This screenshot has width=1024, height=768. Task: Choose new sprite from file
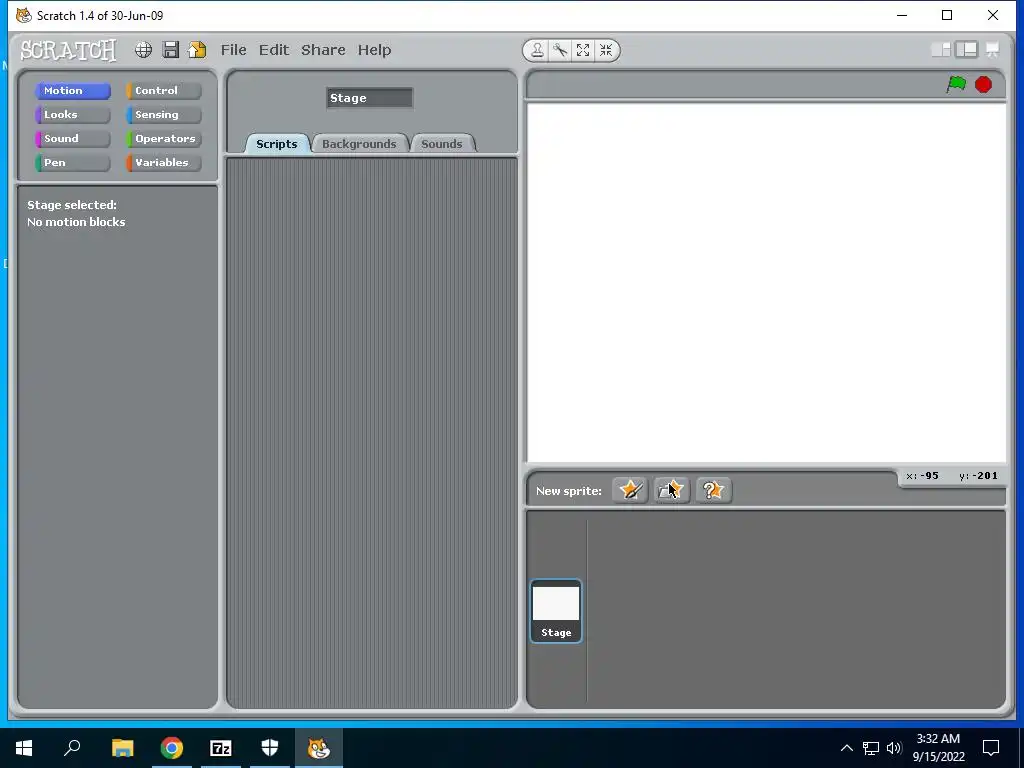click(x=671, y=490)
